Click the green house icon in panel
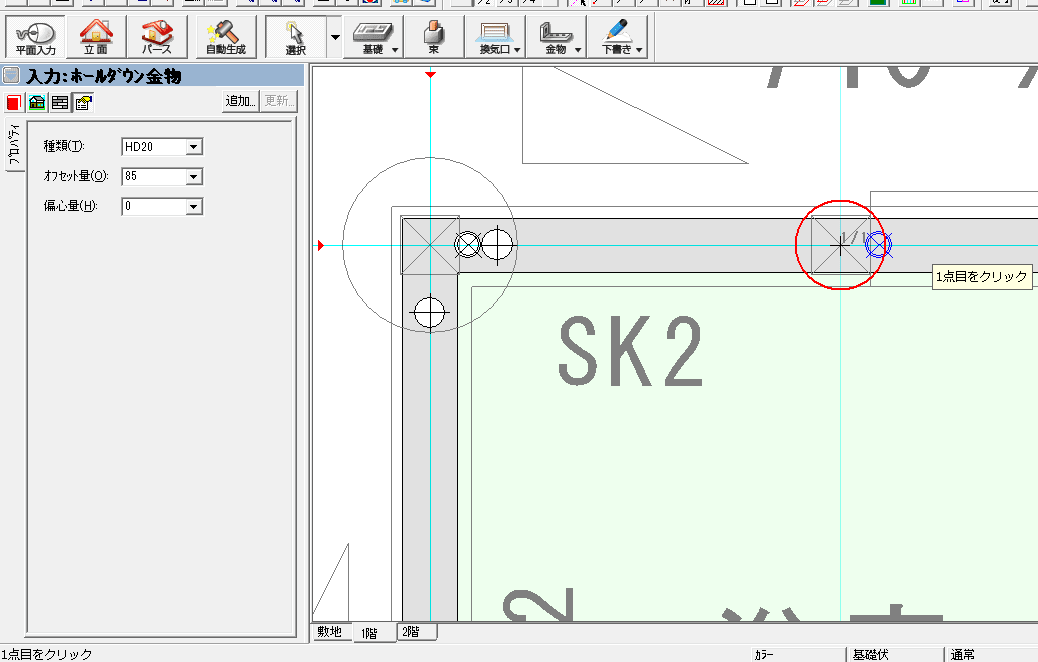The image size is (1038, 662). tap(37, 103)
